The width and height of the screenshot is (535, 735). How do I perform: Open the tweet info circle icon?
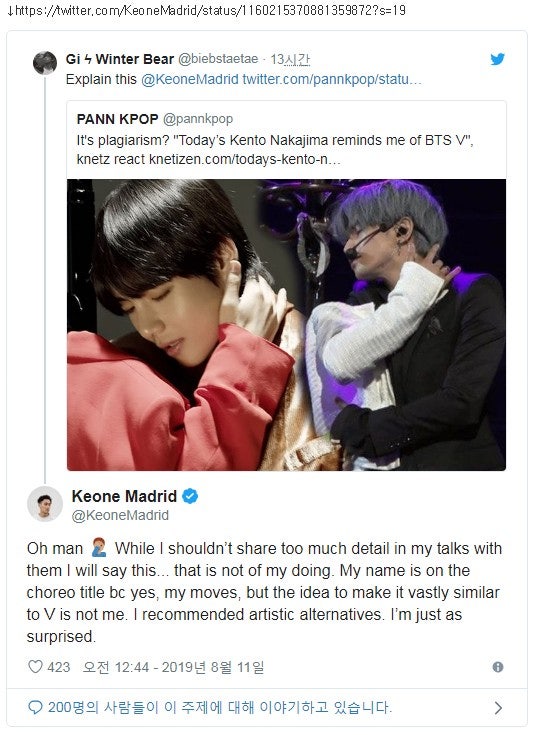pyautogui.click(x=498, y=667)
